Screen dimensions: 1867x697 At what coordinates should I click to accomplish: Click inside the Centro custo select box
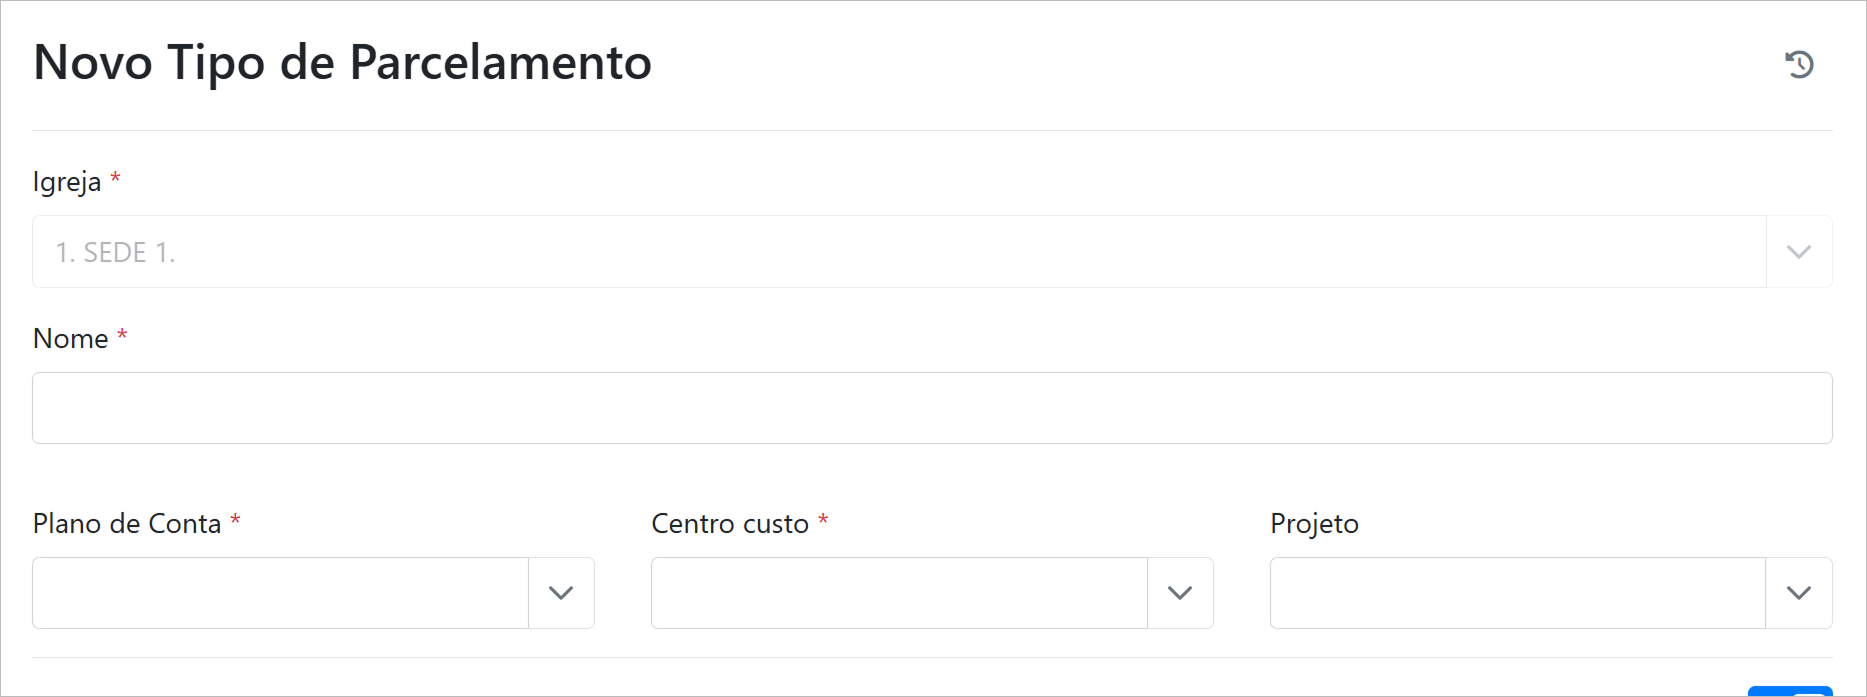pos(898,593)
